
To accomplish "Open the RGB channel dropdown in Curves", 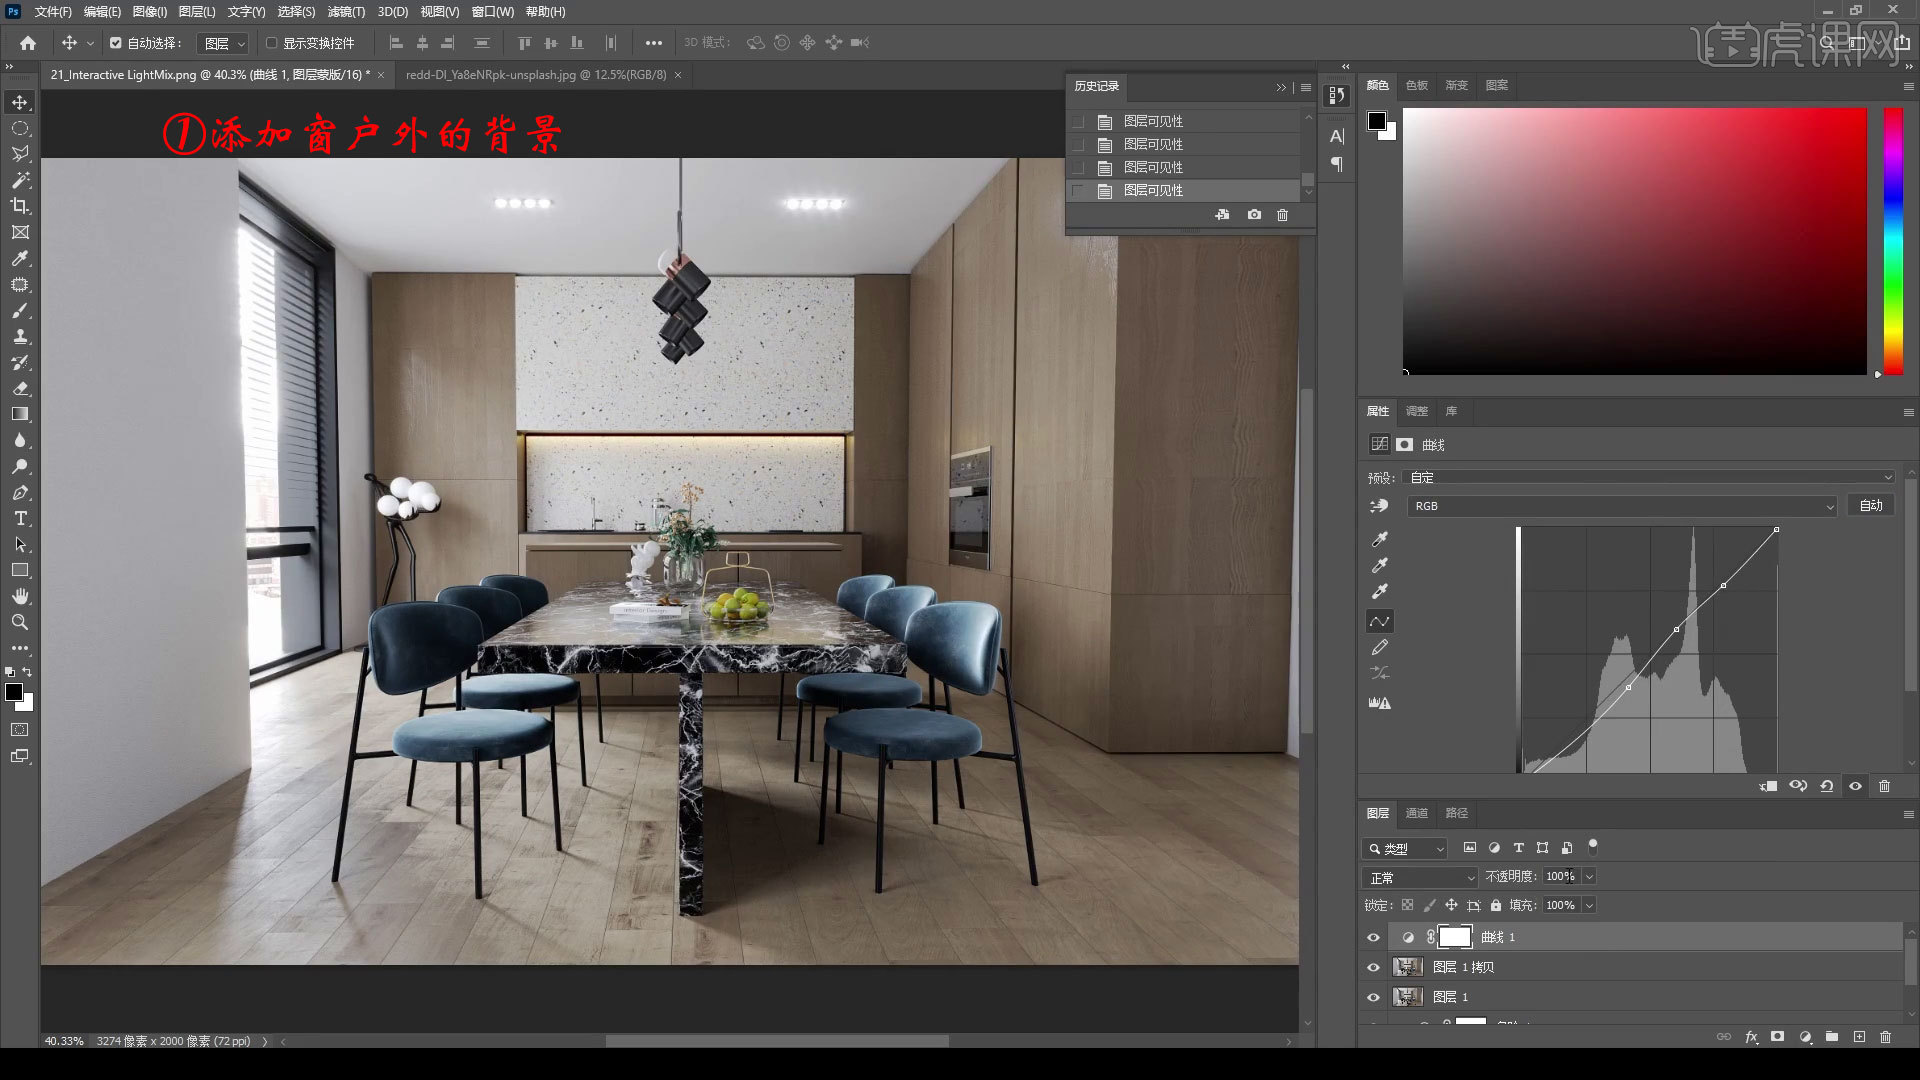I will tap(1620, 506).
